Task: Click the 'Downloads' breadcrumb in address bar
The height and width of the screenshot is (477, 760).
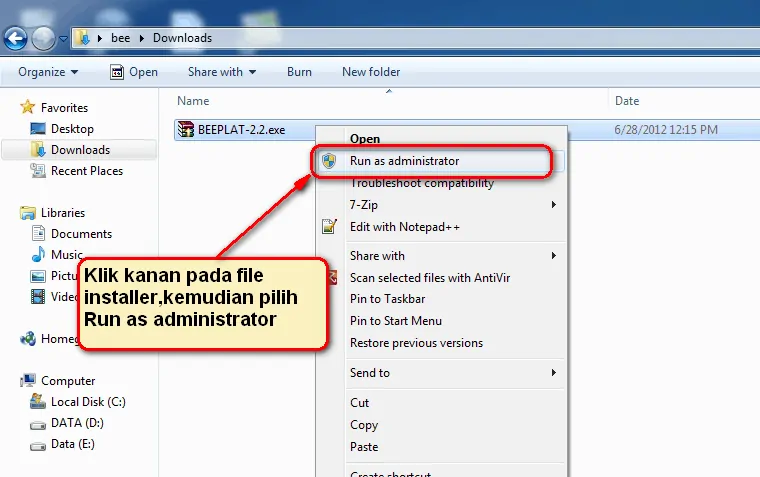Action: click(183, 38)
